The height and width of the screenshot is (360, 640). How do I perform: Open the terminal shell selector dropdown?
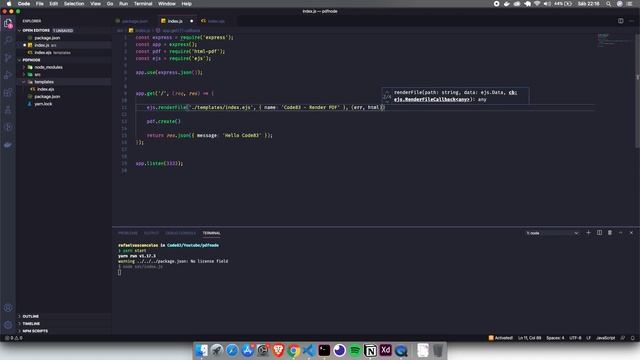pyautogui.click(x=552, y=233)
